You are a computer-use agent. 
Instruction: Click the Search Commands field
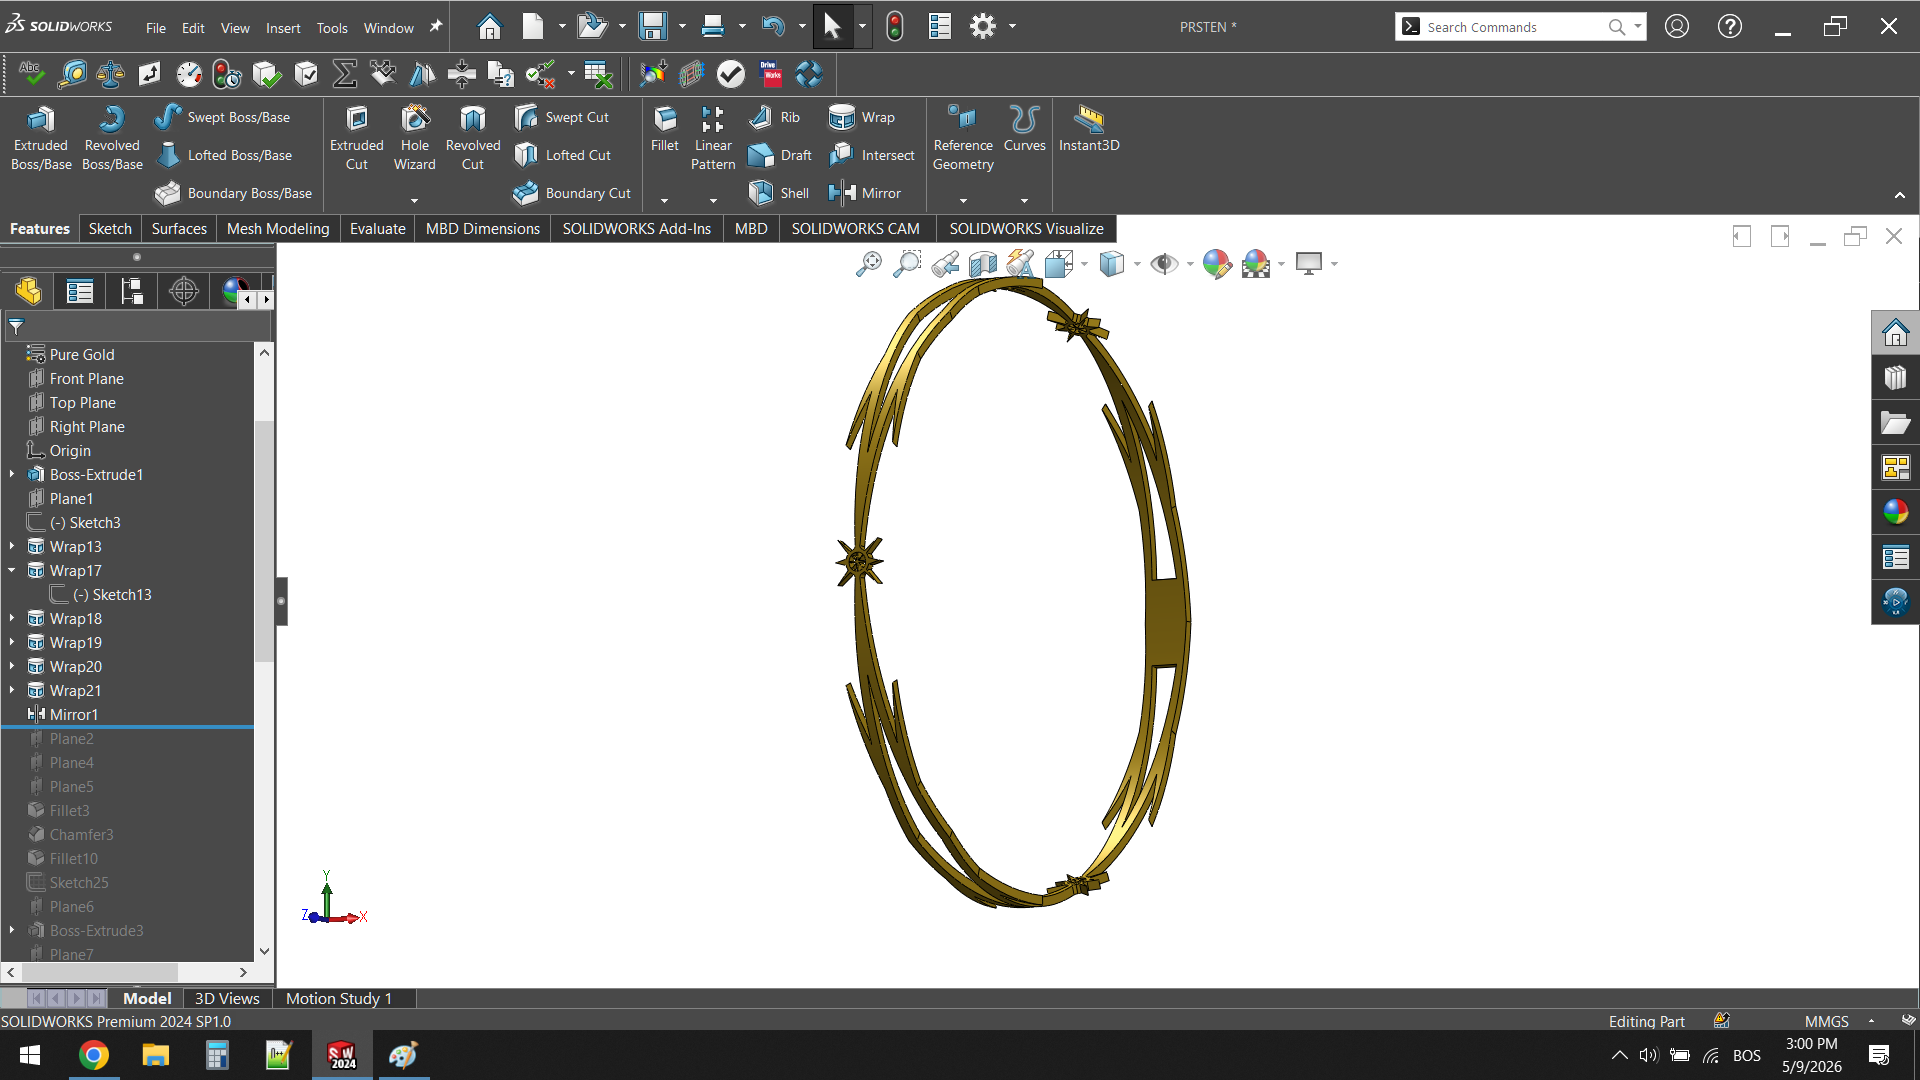1520,27
